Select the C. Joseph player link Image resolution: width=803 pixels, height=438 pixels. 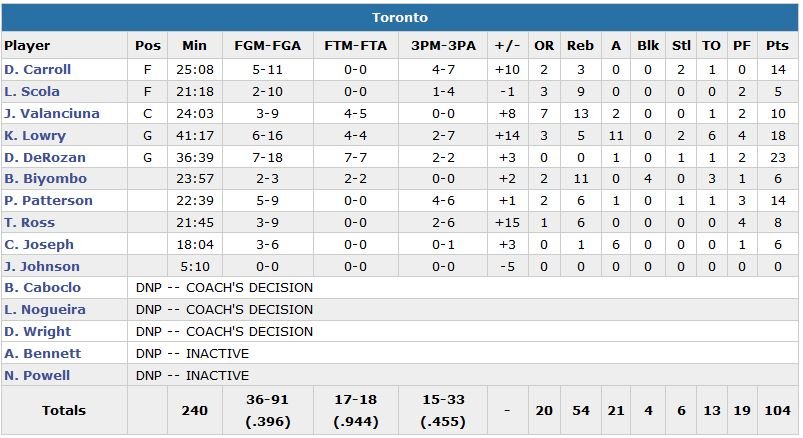[38, 245]
